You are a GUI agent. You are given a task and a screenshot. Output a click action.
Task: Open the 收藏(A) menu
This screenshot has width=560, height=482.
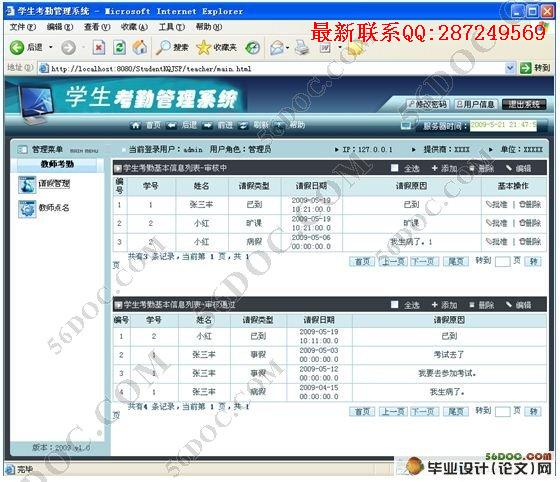coord(134,27)
